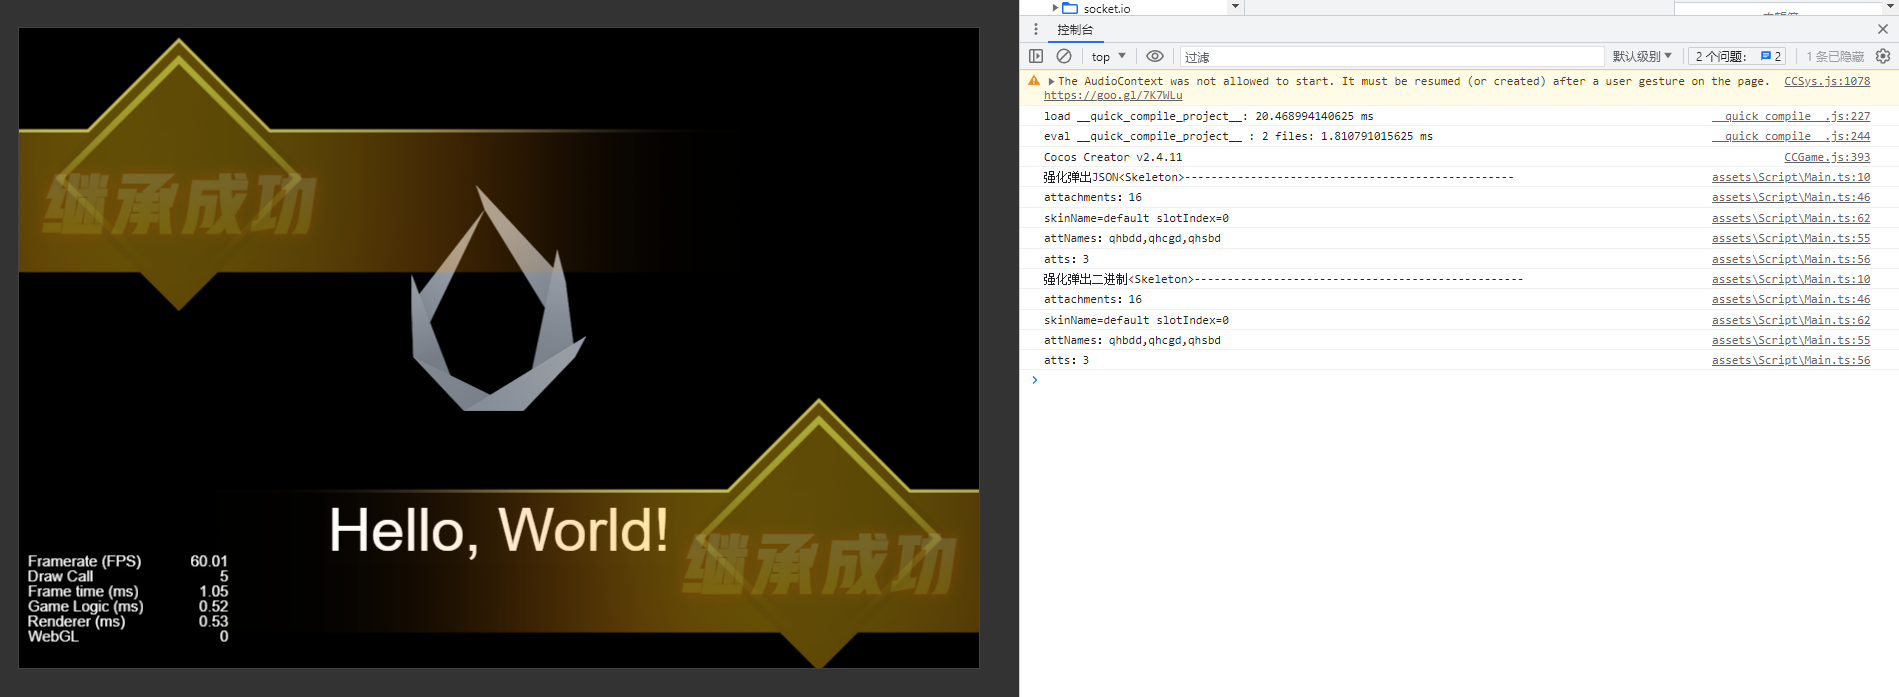Click the Game Logic (ms) stats label
Viewport: 1899px width, 697px height.
point(85,606)
